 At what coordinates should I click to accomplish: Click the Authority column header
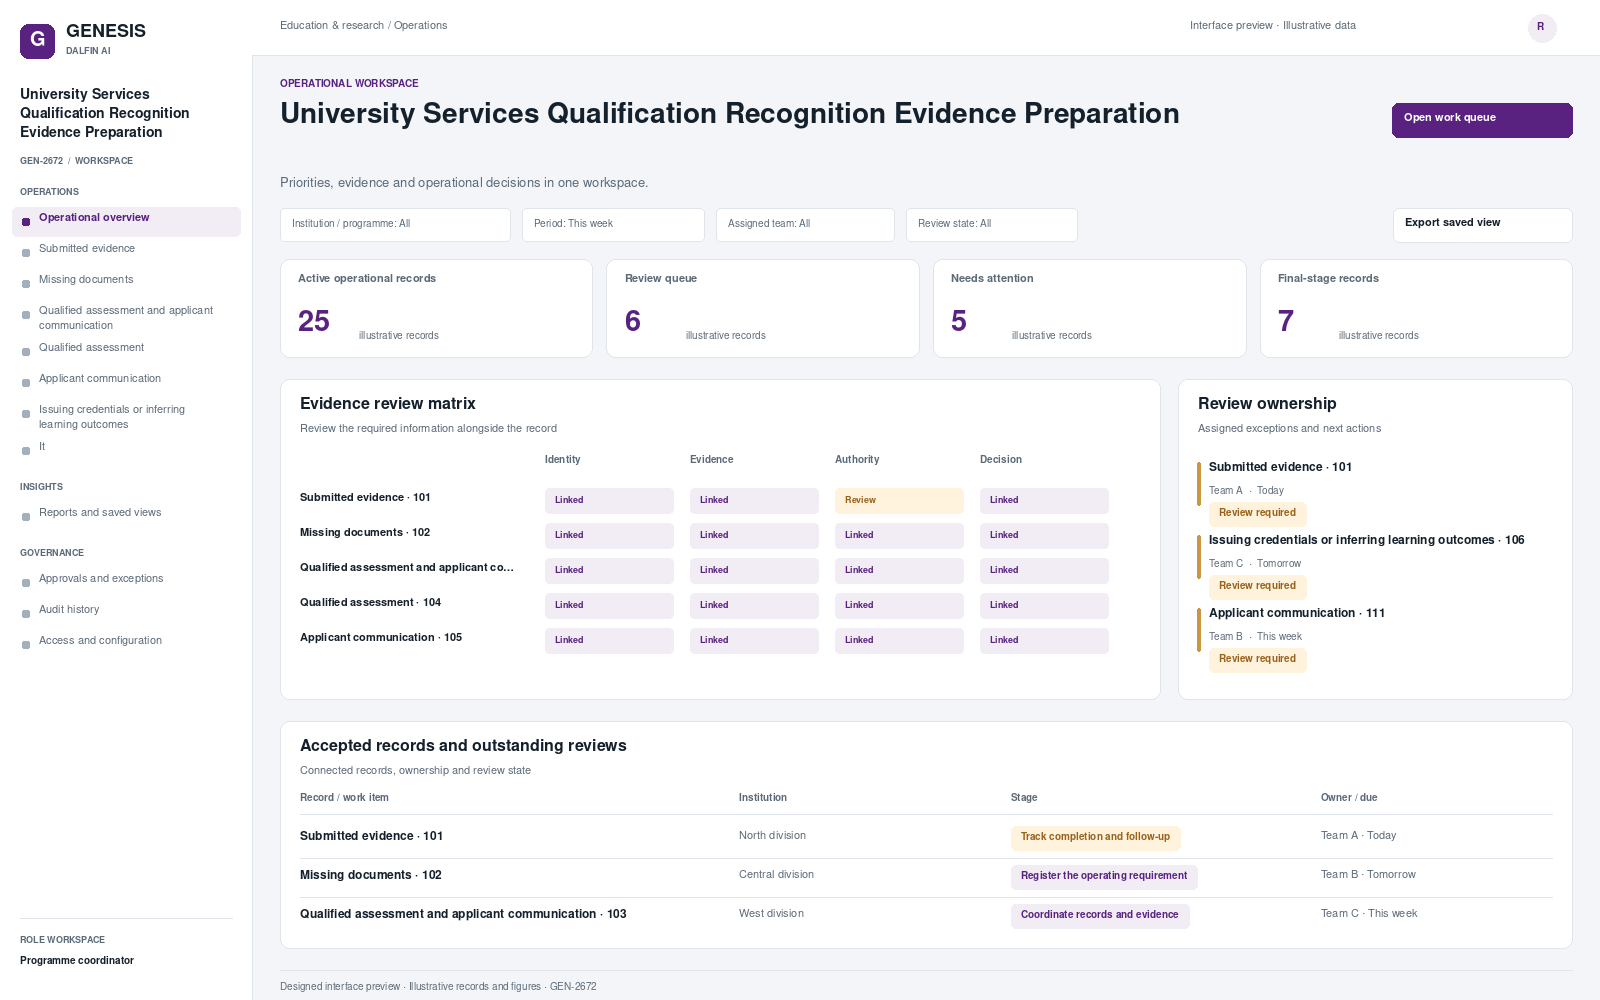[857, 460]
